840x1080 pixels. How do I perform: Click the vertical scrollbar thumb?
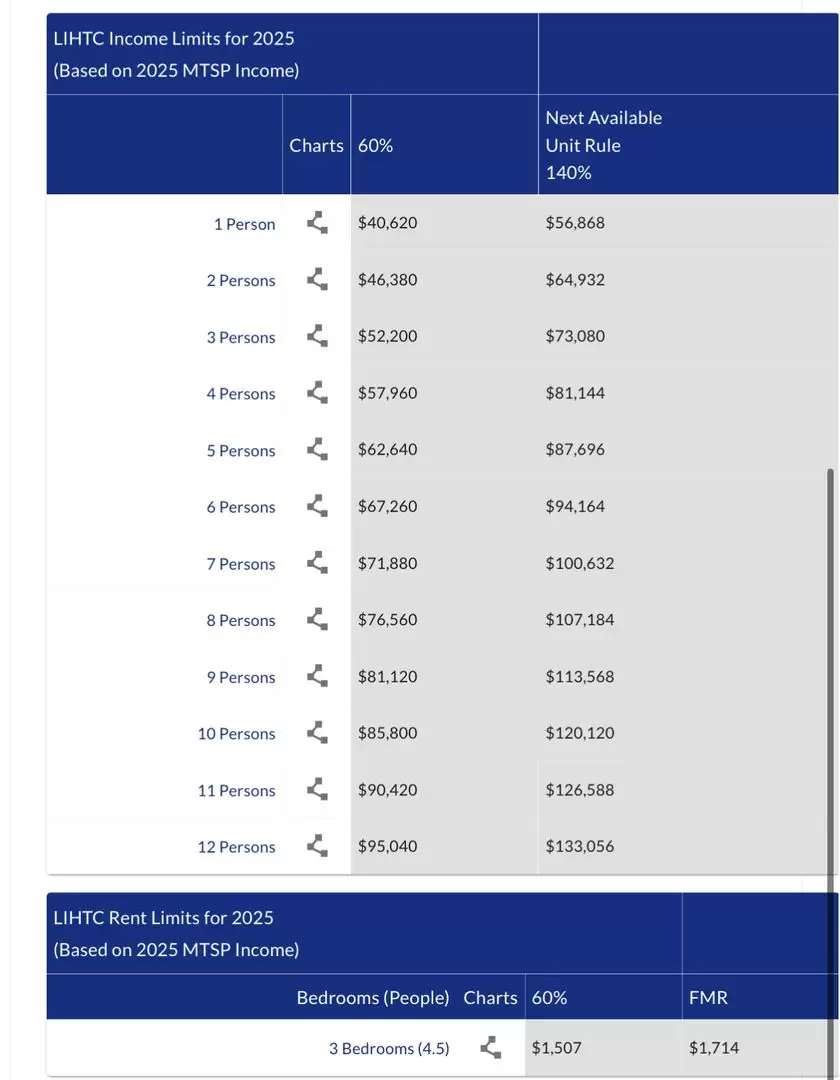pos(830,773)
